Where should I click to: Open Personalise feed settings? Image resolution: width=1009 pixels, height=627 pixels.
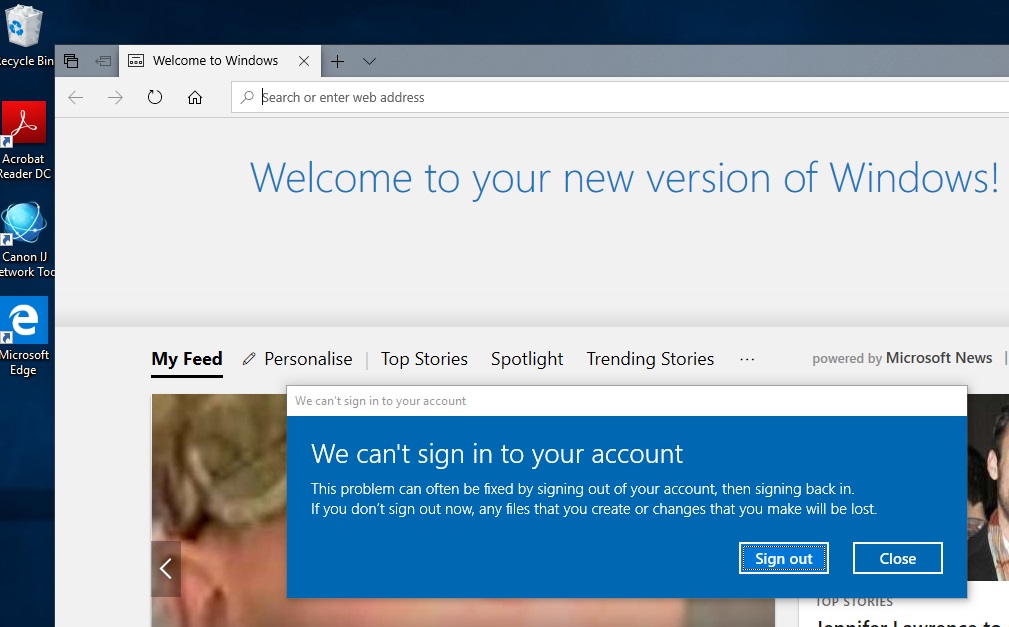click(298, 359)
